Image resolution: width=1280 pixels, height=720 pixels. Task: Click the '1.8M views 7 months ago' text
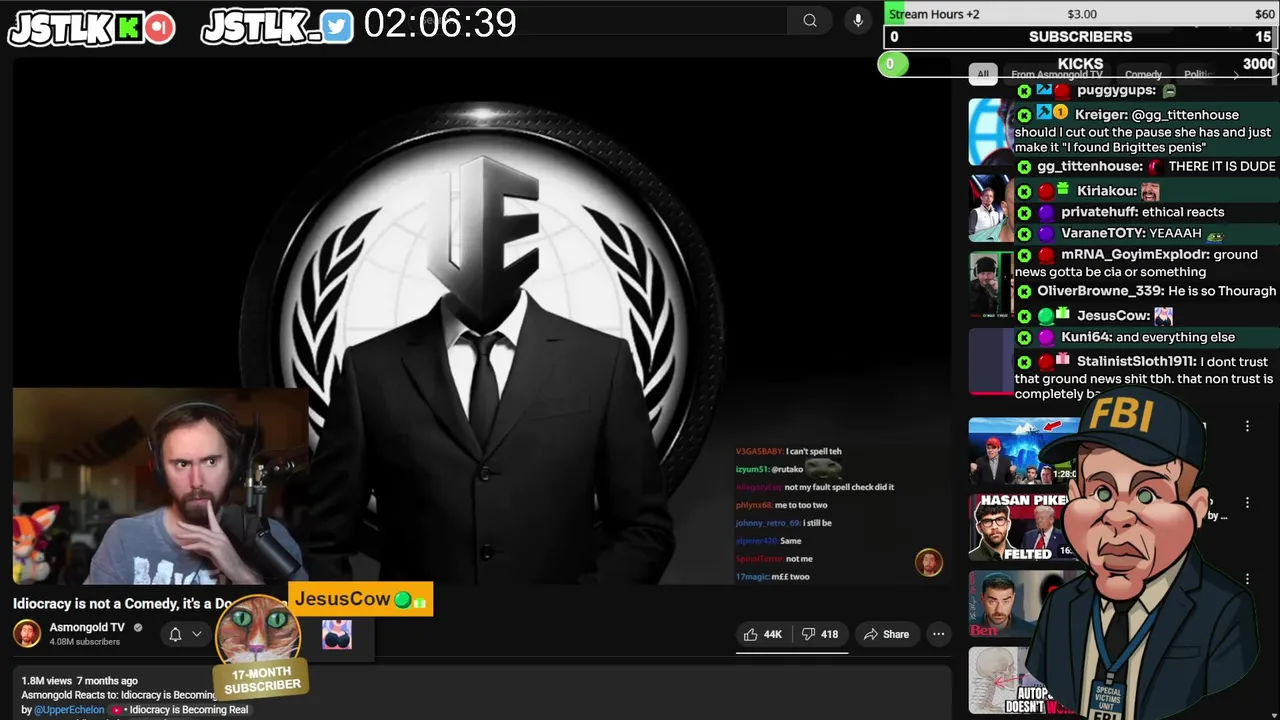pyautogui.click(x=80, y=681)
